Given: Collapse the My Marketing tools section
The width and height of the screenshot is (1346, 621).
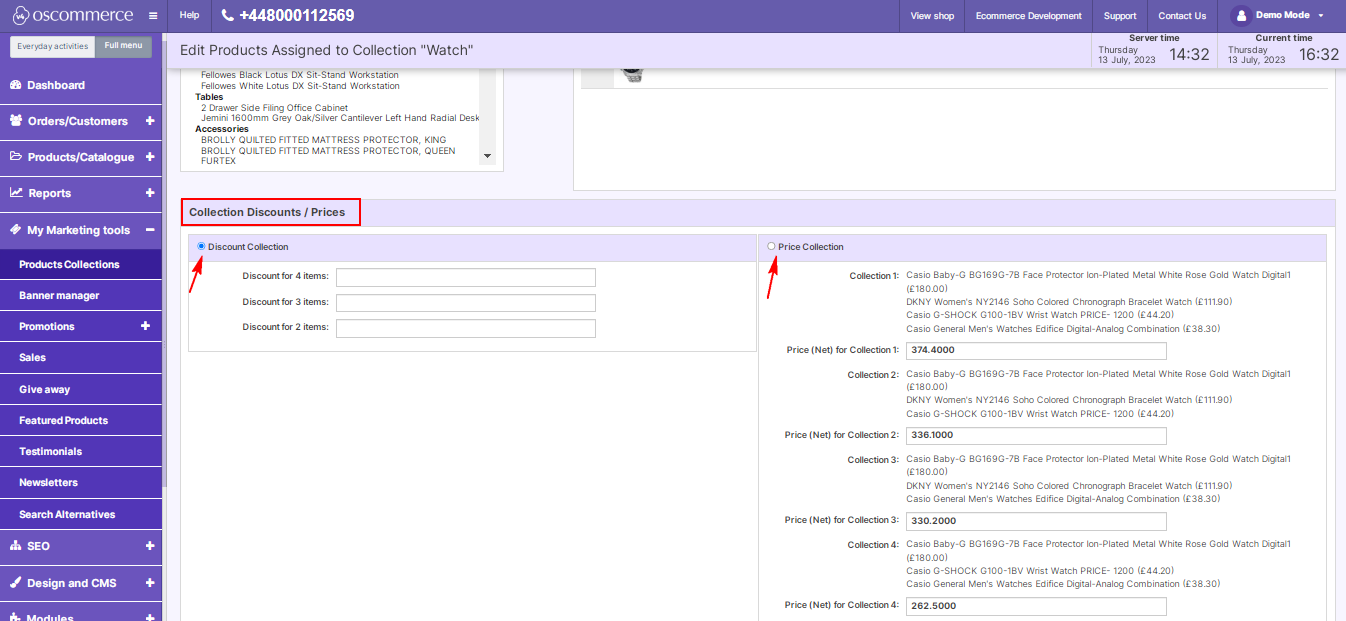Looking at the screenshot, I should (x=150, y=230).
